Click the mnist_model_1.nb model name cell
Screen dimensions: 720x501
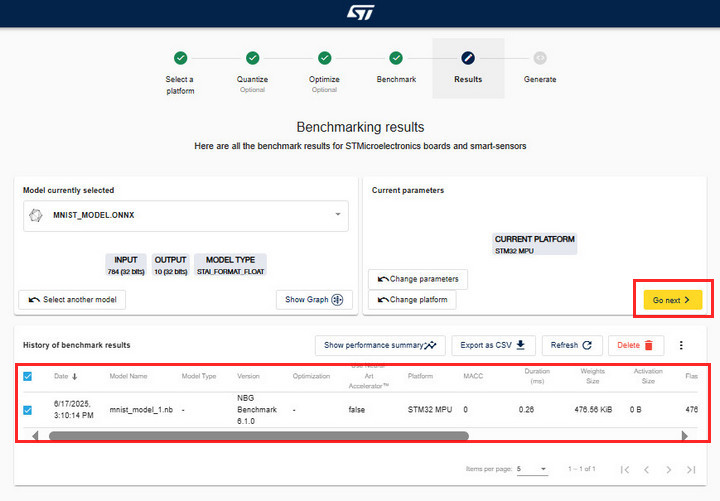[141, 410]
